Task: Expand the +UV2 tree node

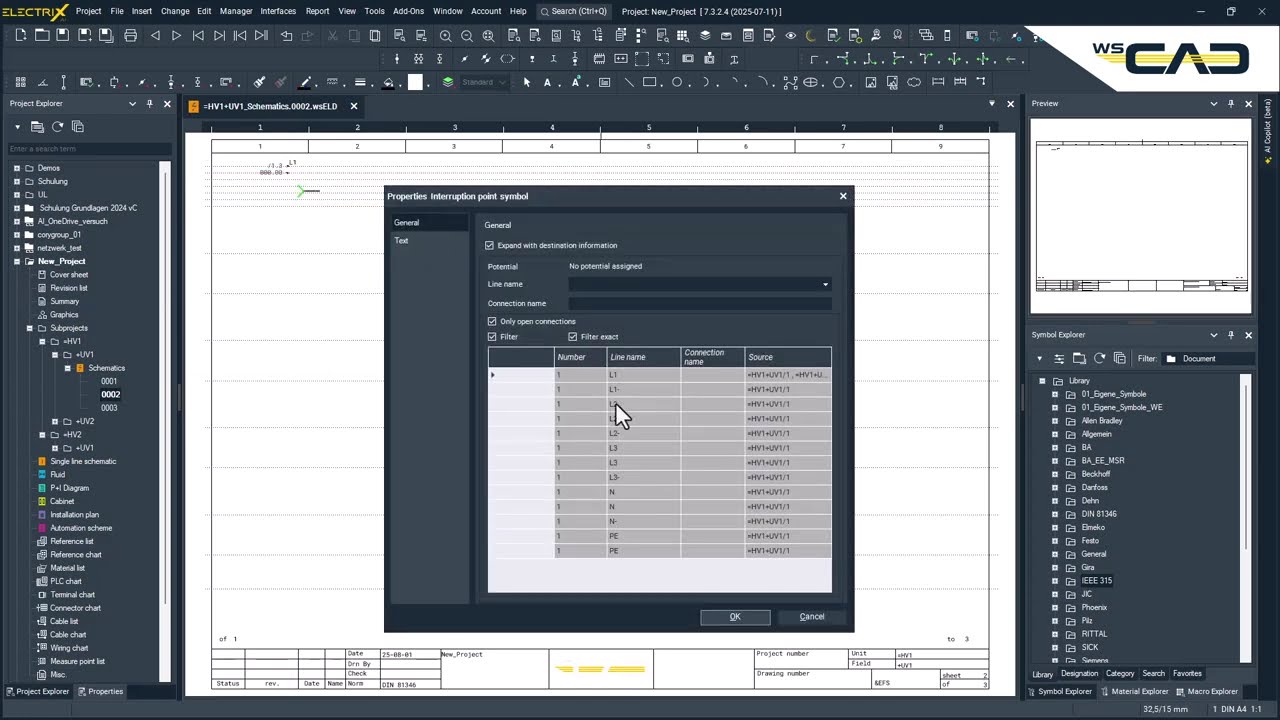Action: coord(54,421)
